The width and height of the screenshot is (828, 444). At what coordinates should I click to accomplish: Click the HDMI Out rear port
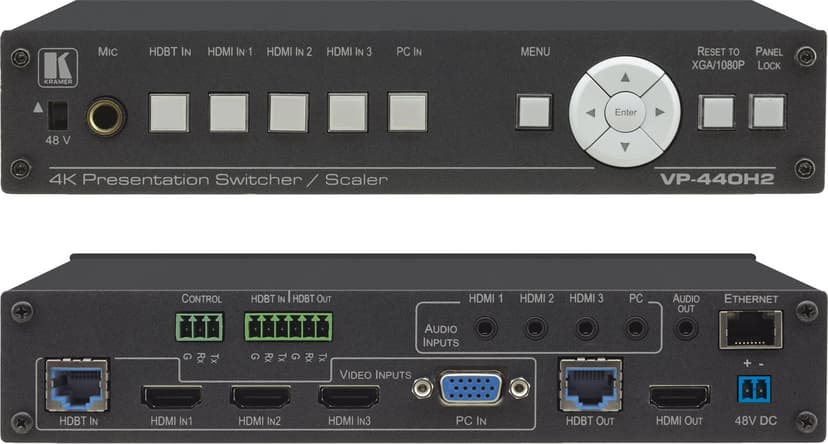click(680, 396)
